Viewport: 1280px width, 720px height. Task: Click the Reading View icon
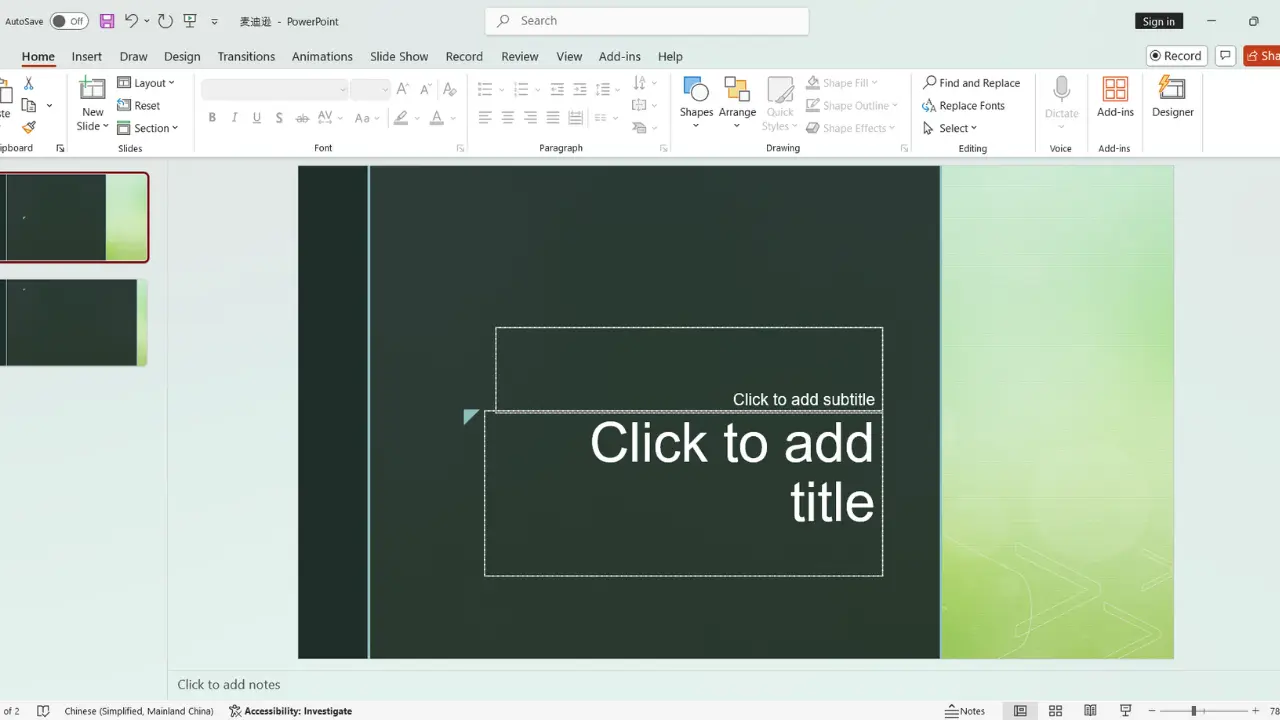[1090, 710]
